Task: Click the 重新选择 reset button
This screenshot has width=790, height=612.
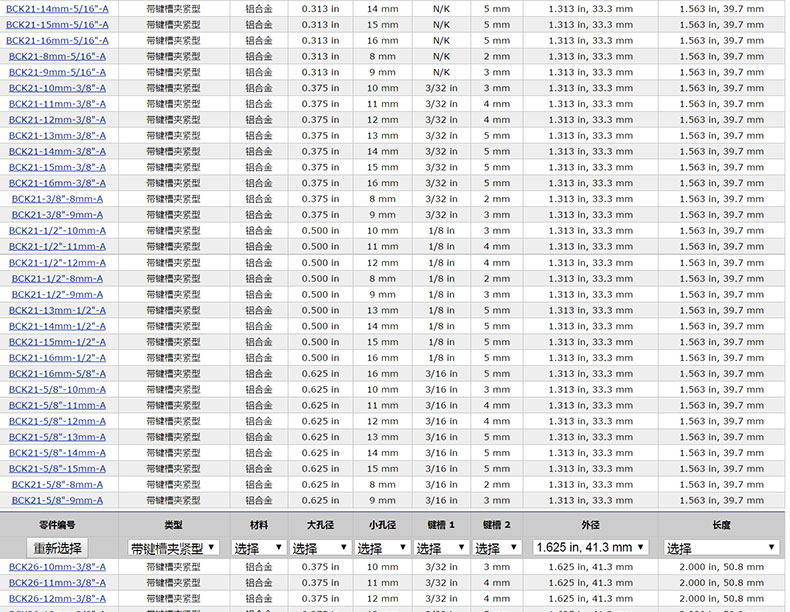Action: coord(58,548)
